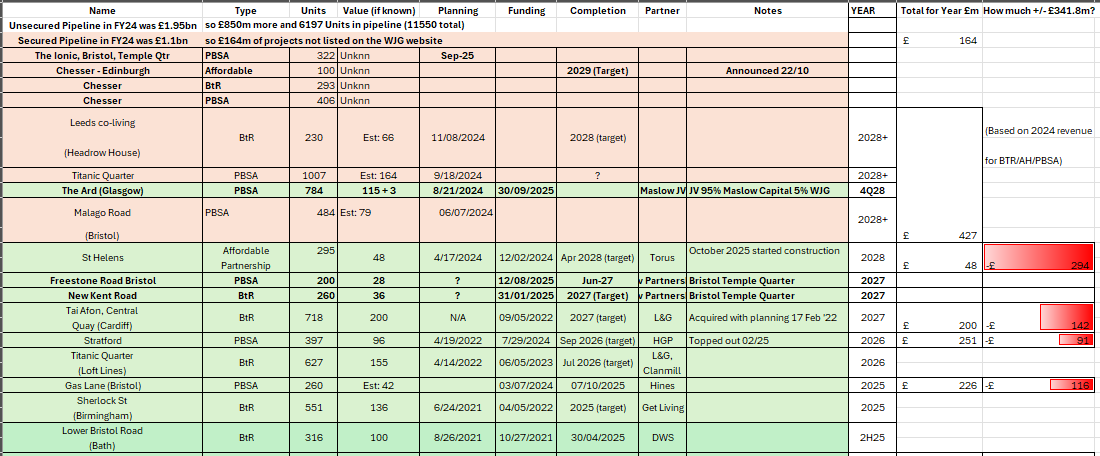
Task: Select the 'Notes' column header
Action: click(767, 11)
